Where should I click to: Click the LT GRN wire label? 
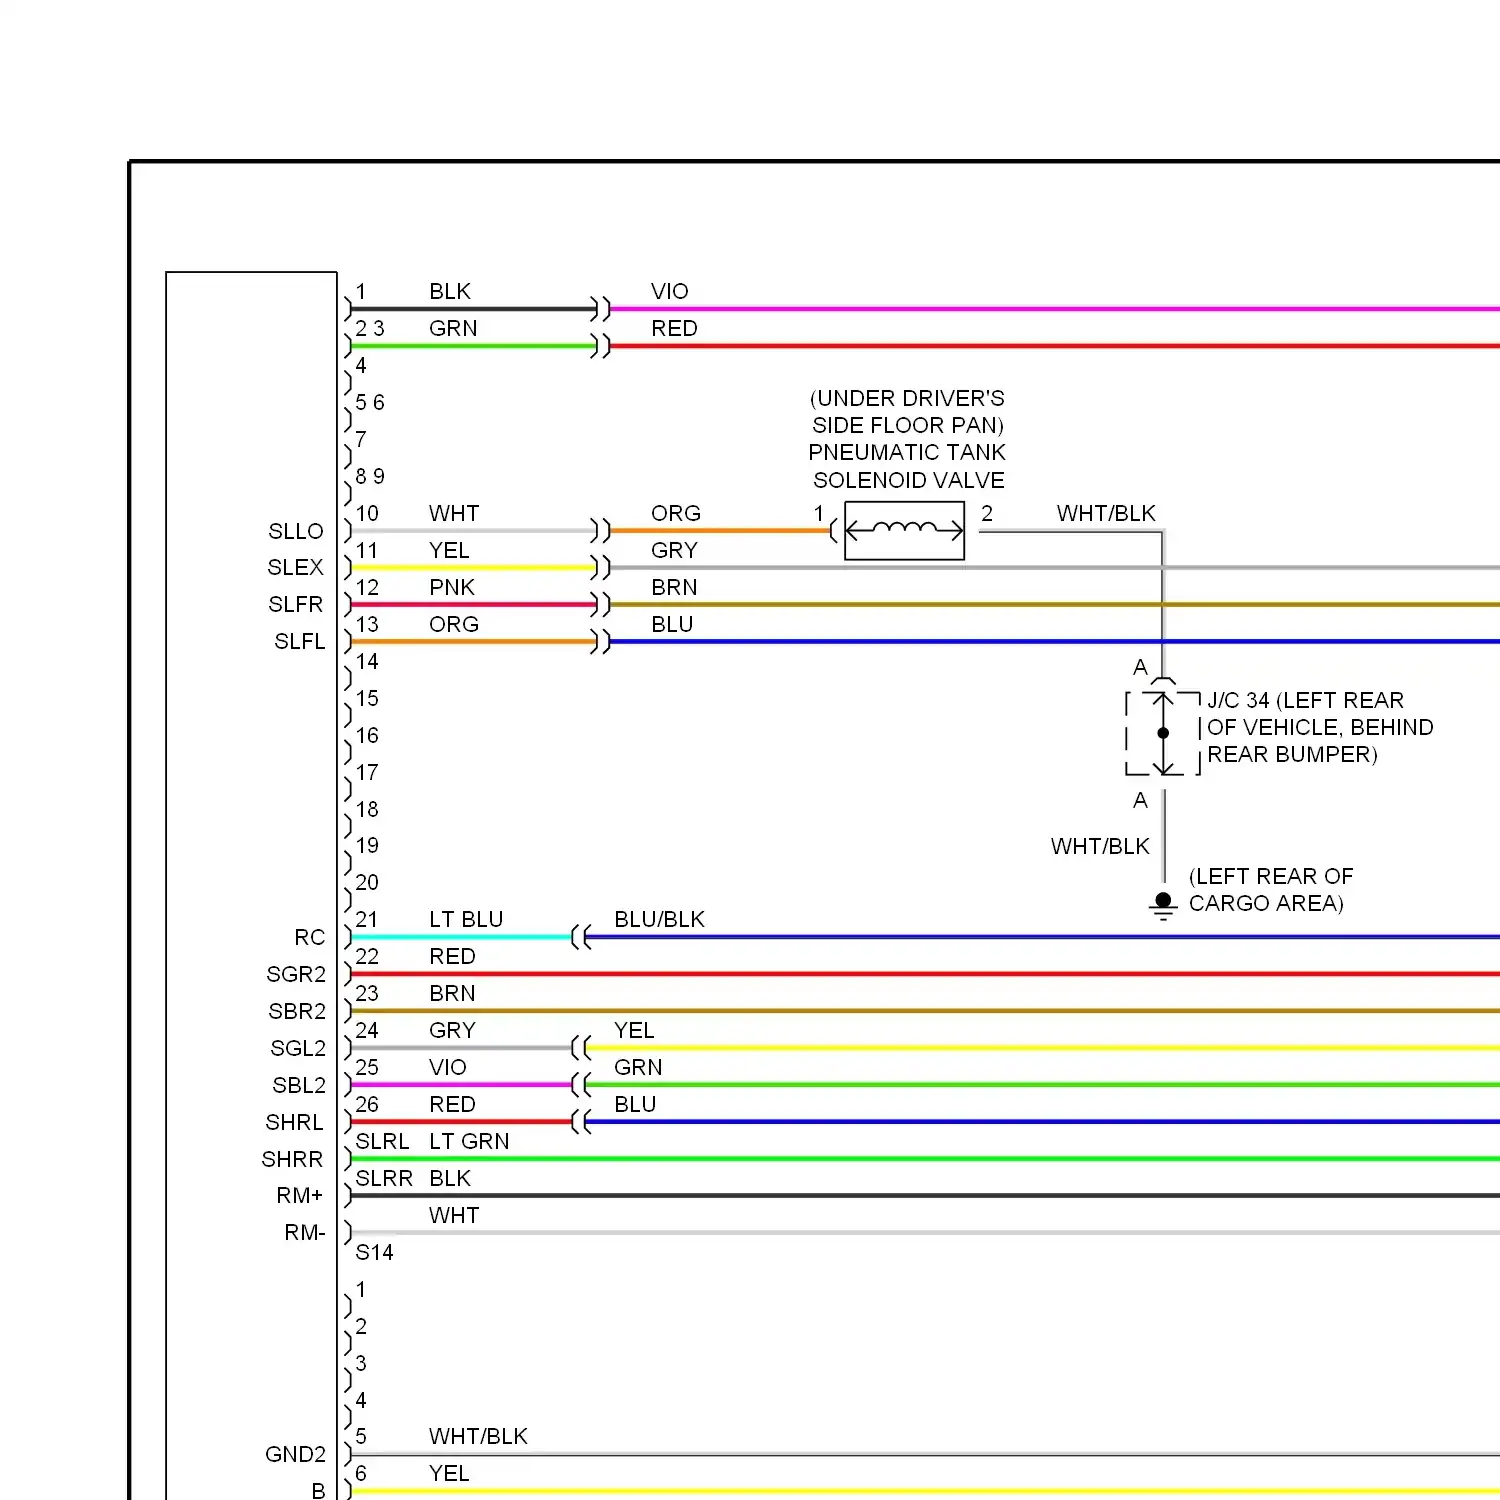[469, 1141]
